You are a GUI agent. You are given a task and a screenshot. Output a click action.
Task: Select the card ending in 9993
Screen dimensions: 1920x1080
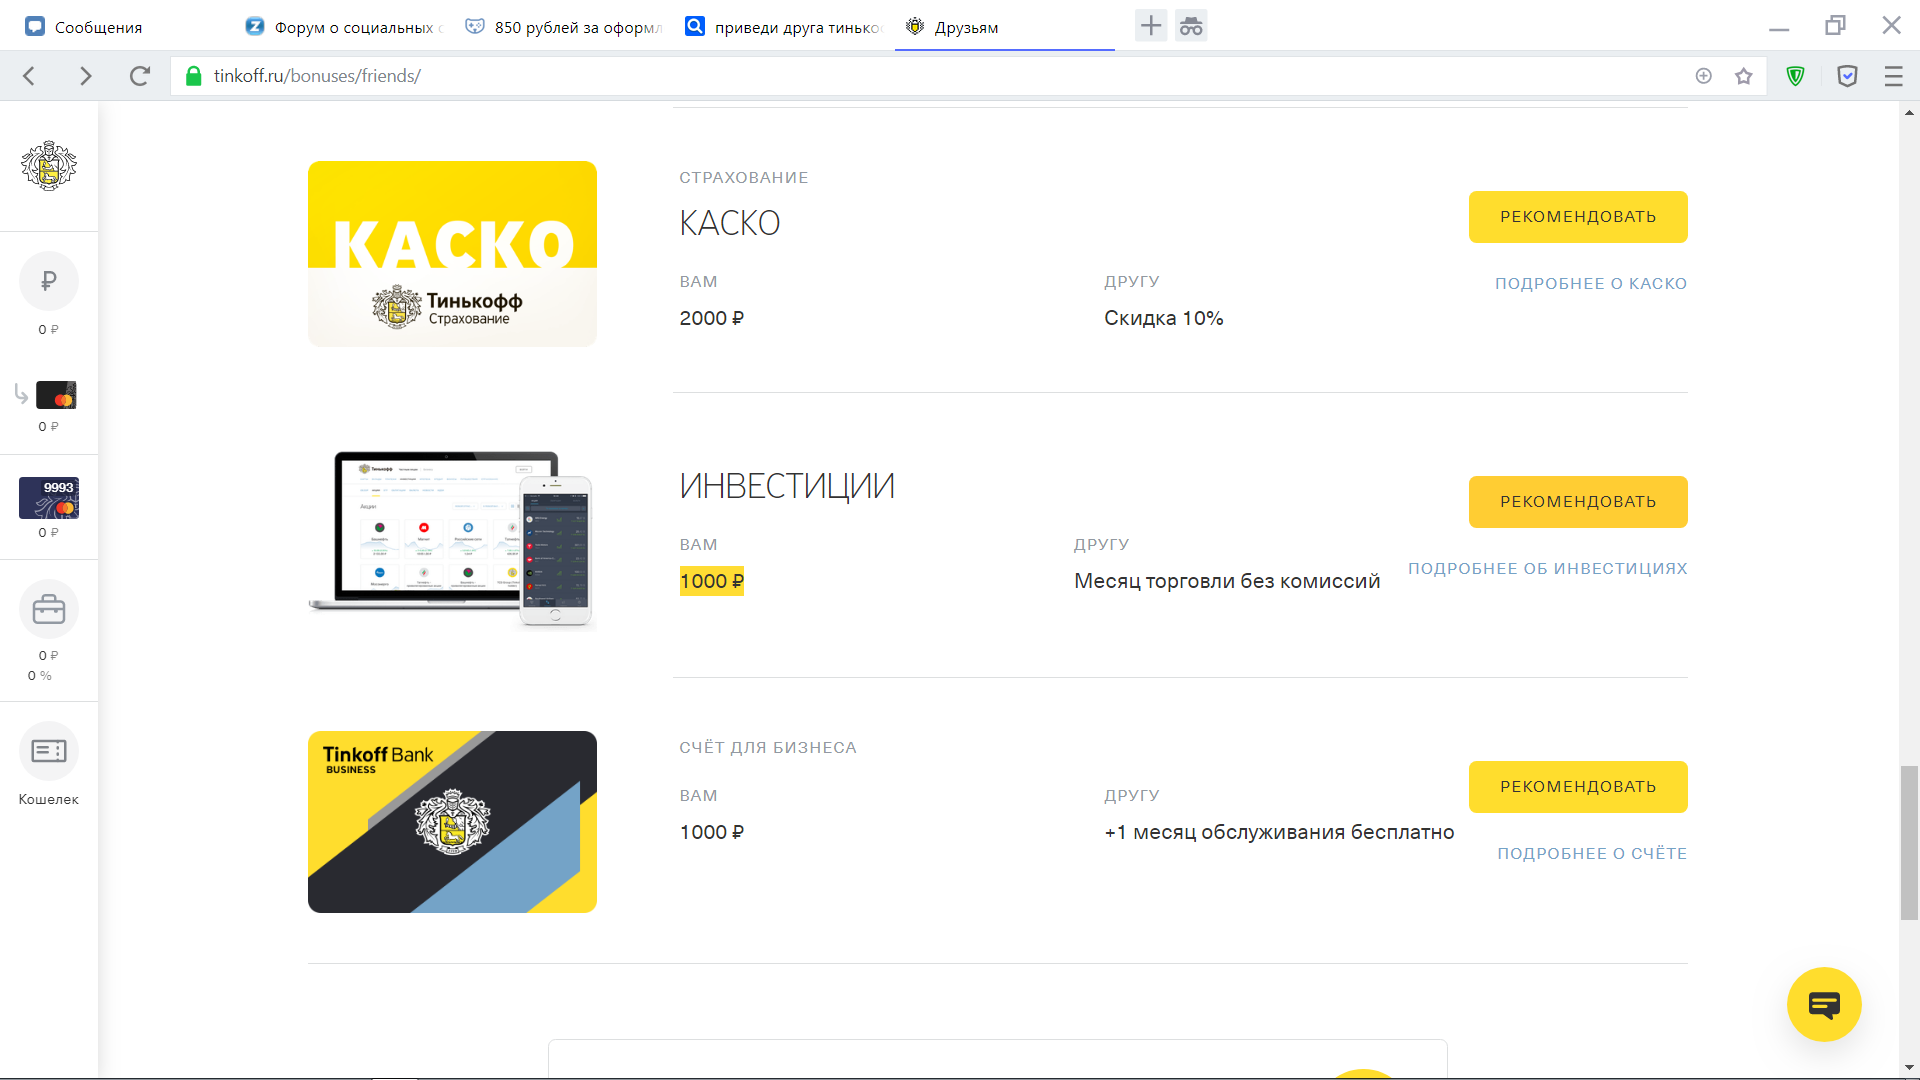(49, 498)
